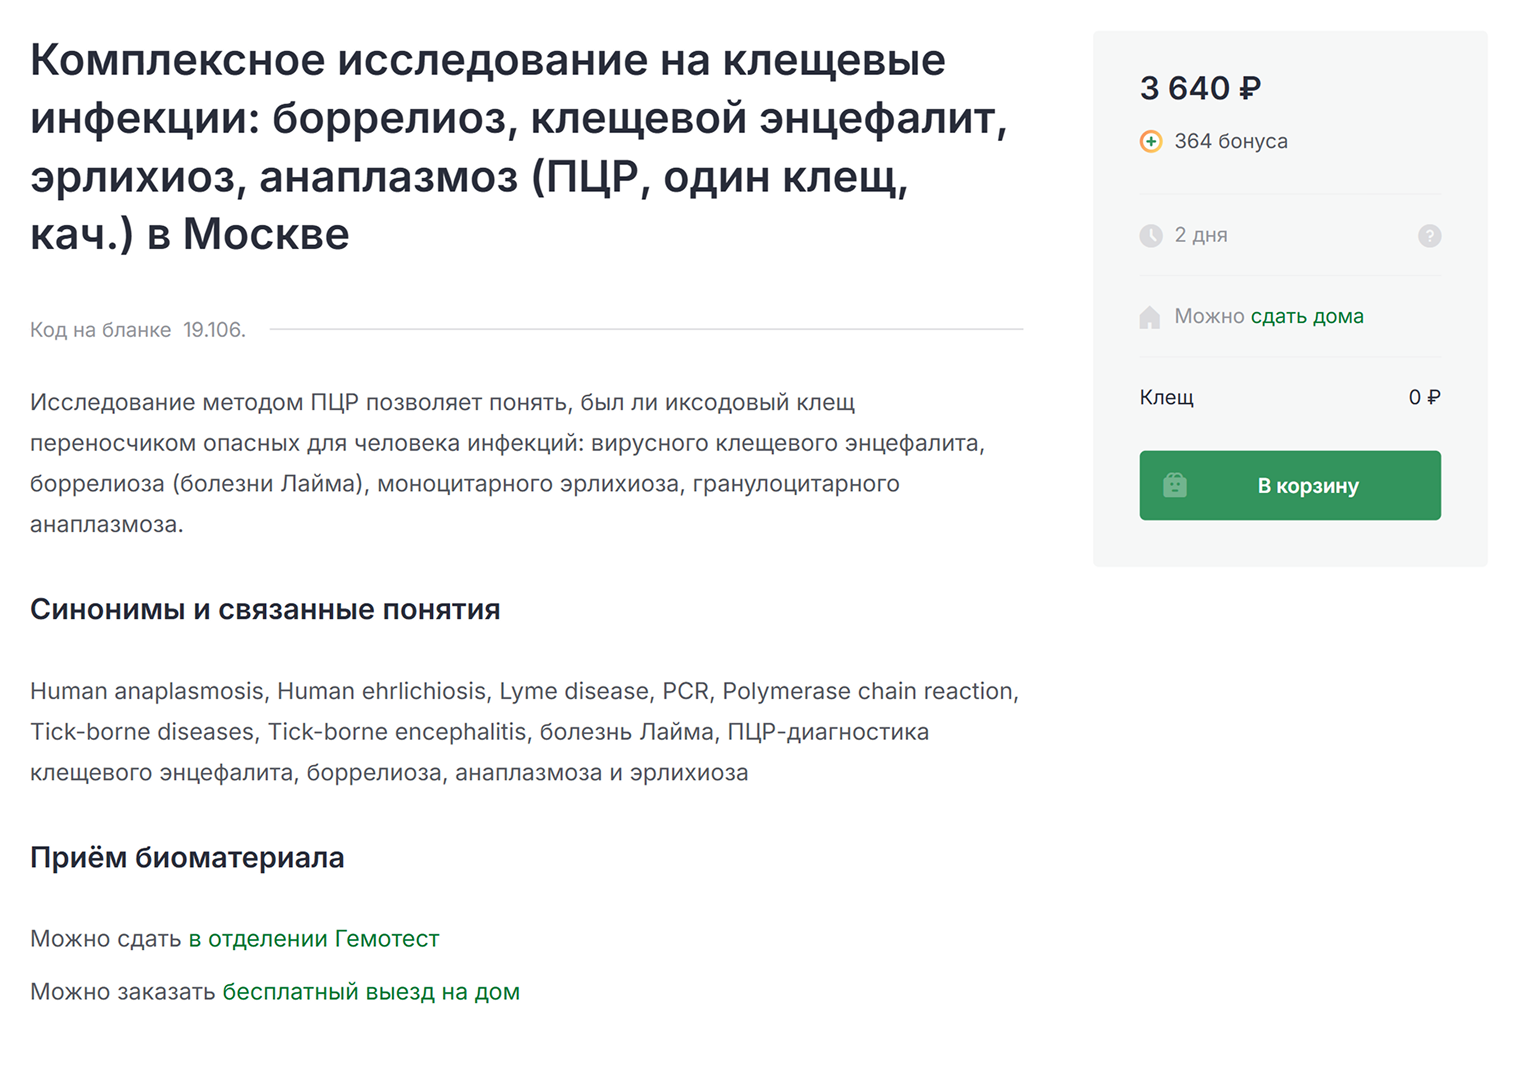
Task: Click the Клещ biomaterial row
Action: click(1290, 397)
